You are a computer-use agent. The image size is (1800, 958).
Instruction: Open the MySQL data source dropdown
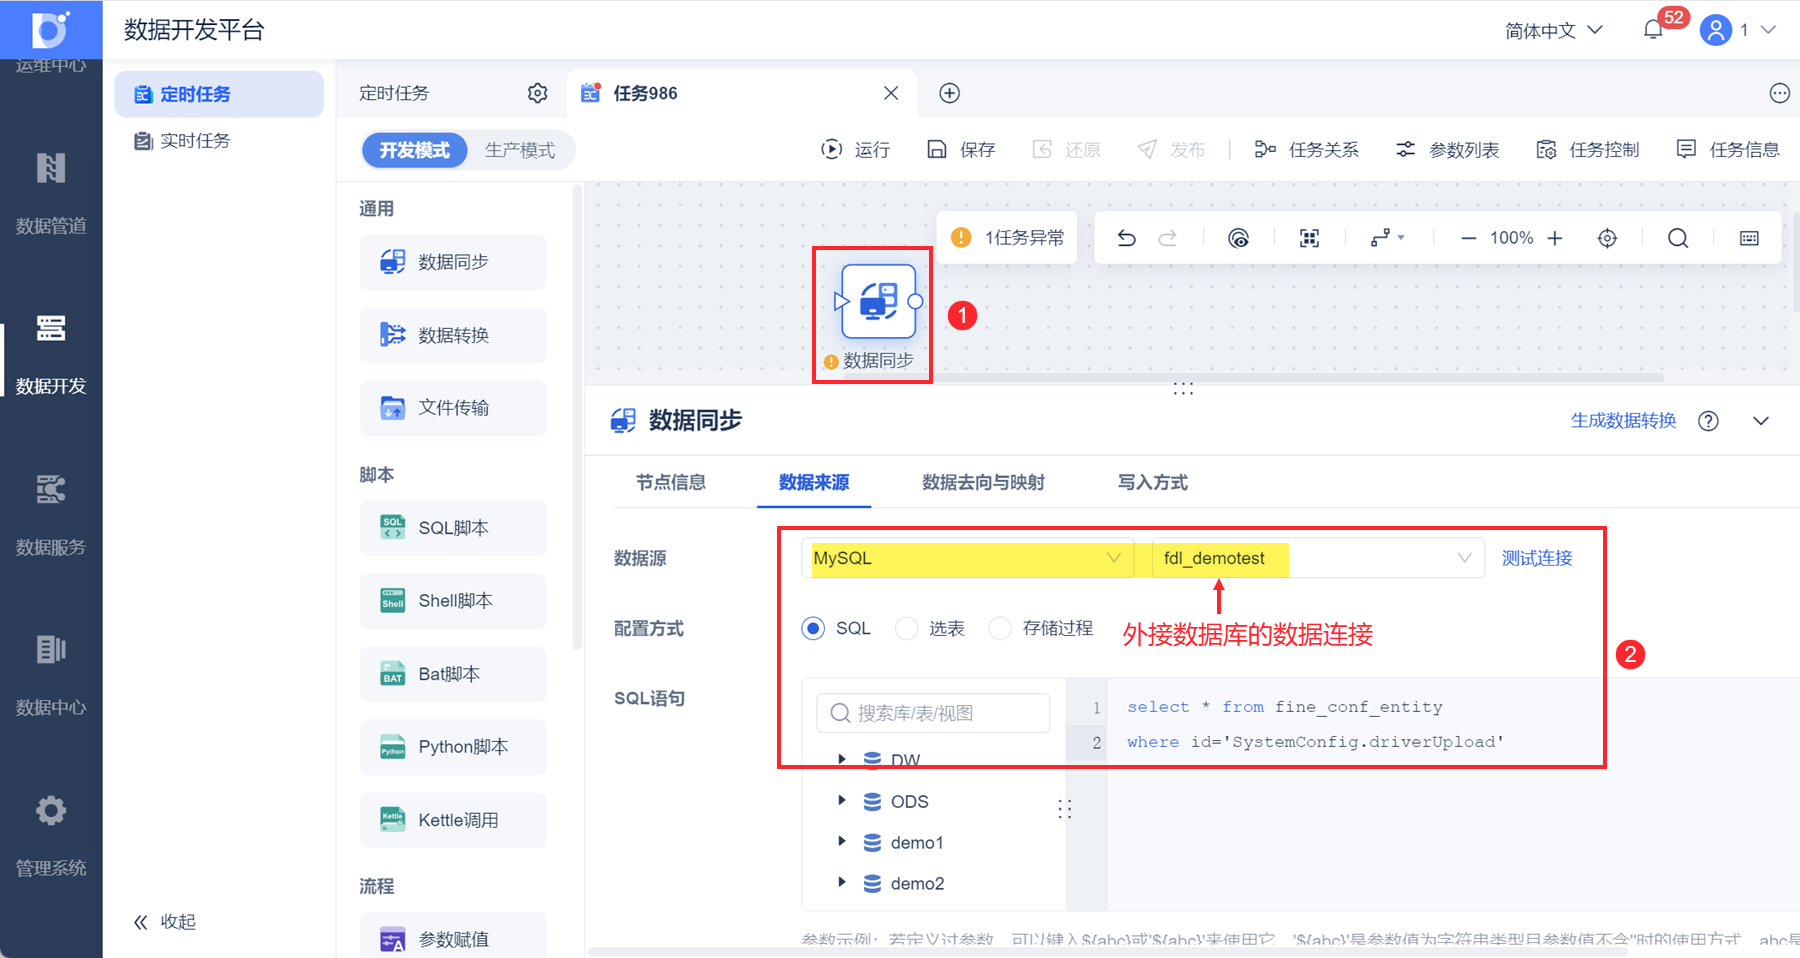click(968, 558)
